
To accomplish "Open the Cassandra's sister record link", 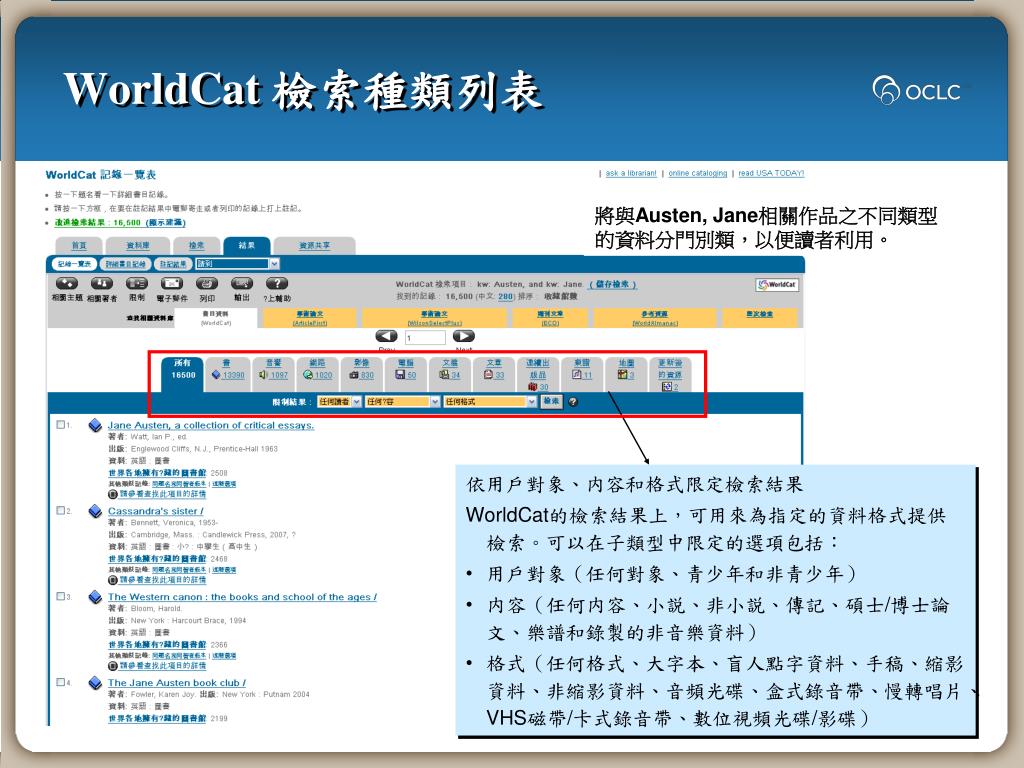I will point(155,511).
